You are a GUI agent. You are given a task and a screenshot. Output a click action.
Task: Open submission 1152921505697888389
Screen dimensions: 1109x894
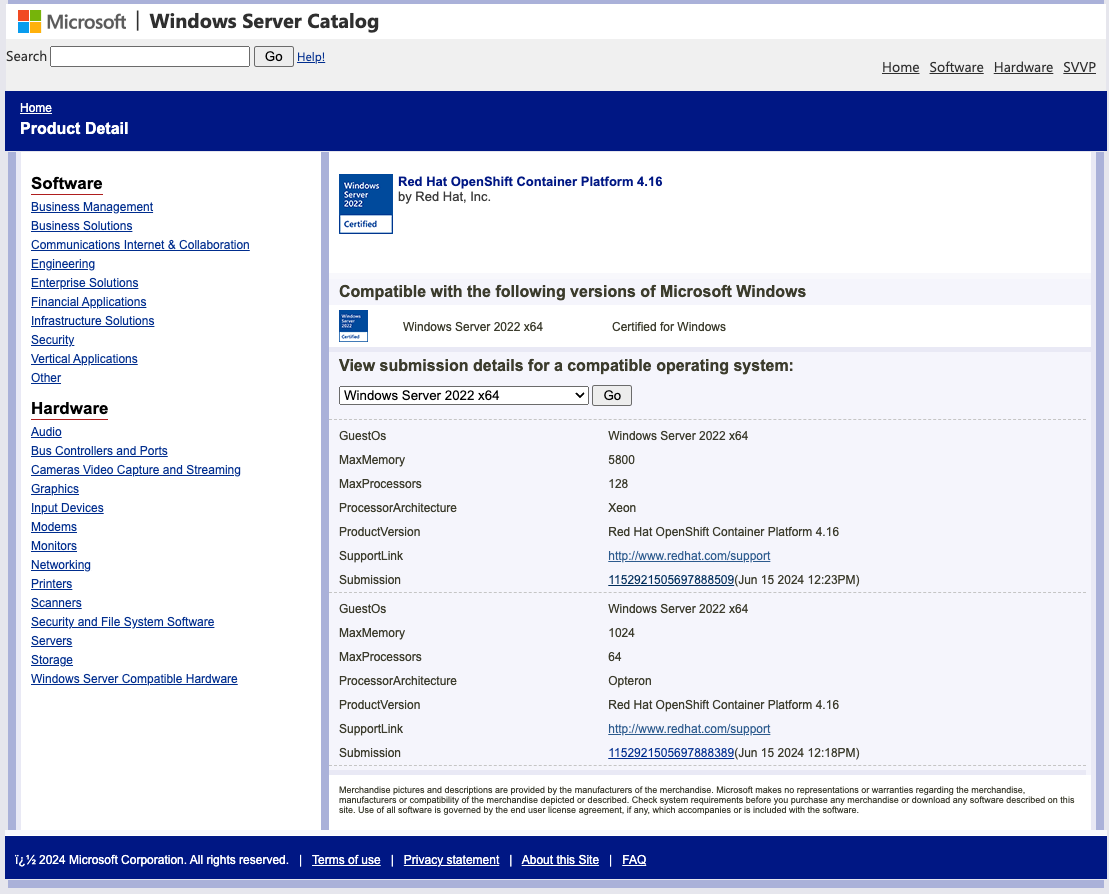point(670,753)
